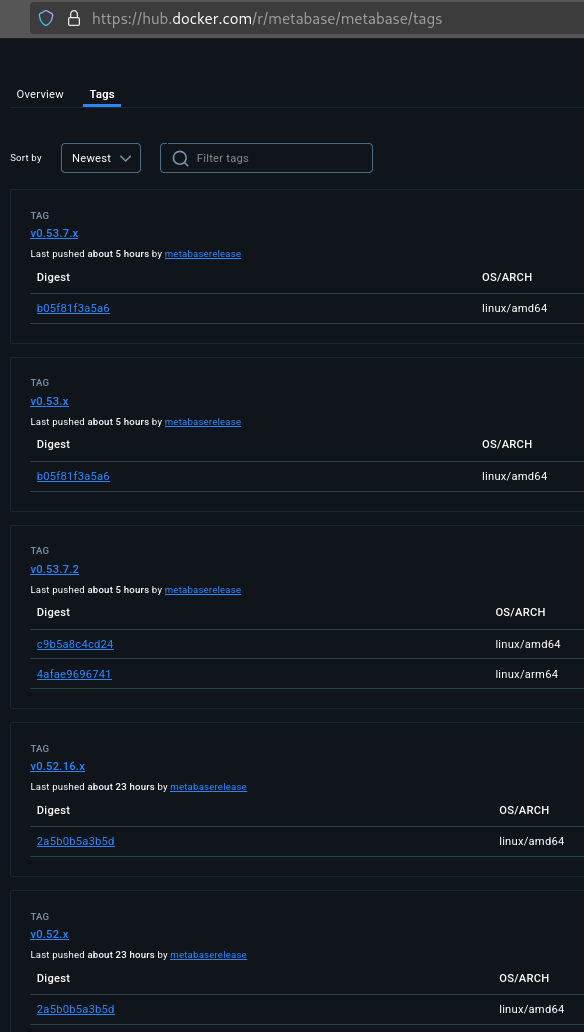The width and height of the screenshot is (584, 1032).
Task: Click metabaserelease link under v0.53.7.2
Action: tap(203, 590)
